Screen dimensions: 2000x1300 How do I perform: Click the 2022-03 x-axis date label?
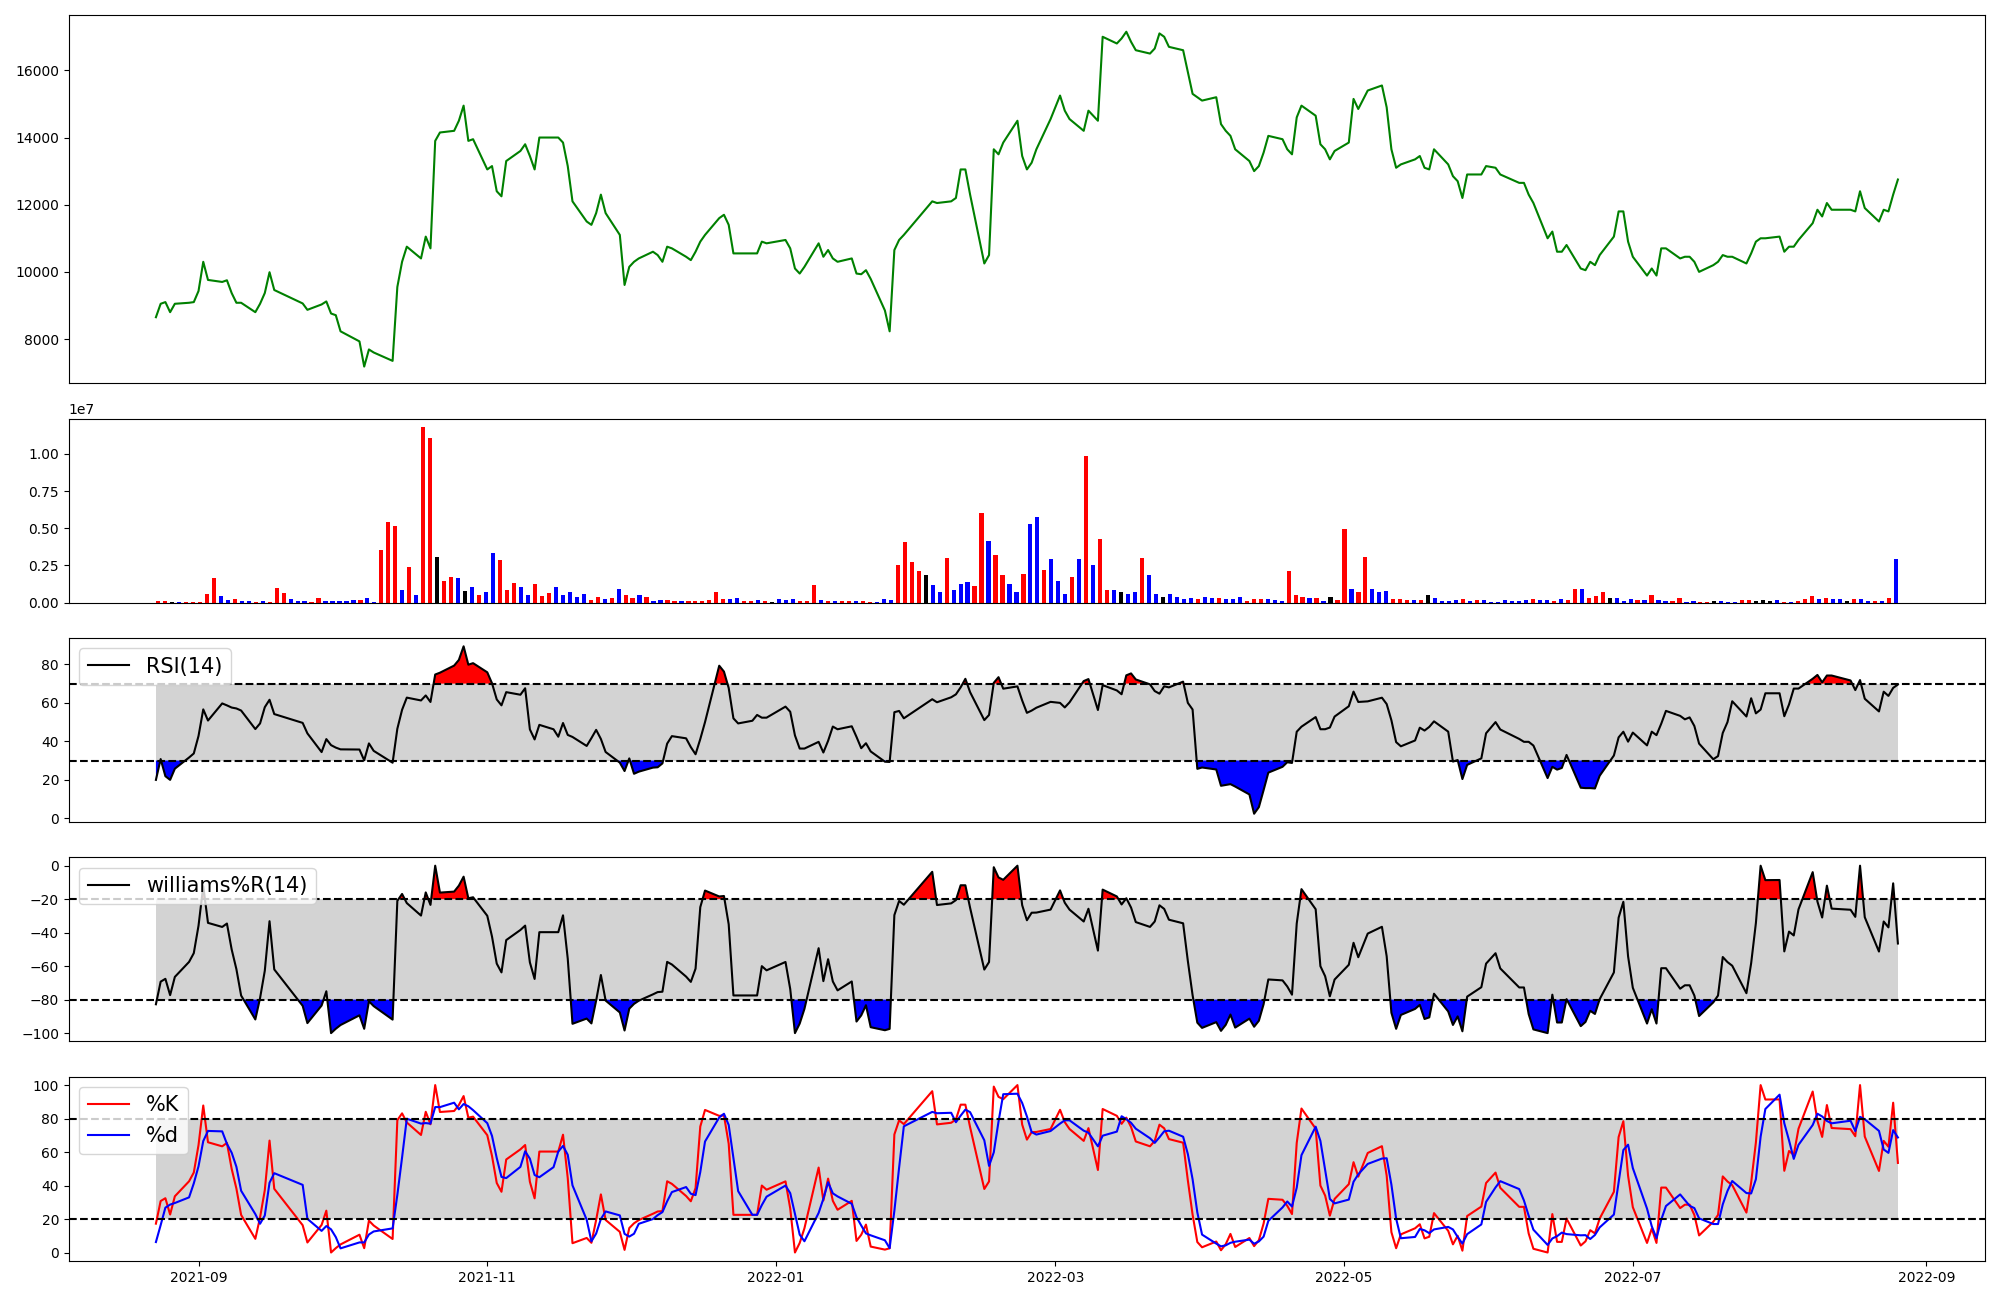click(1055, 1277)
